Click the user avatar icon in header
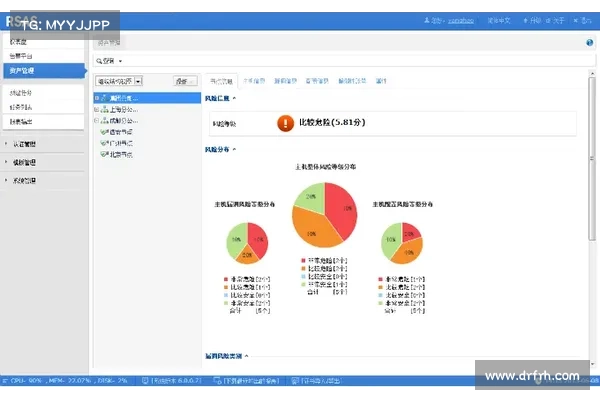600x400 pixels. 428,20
